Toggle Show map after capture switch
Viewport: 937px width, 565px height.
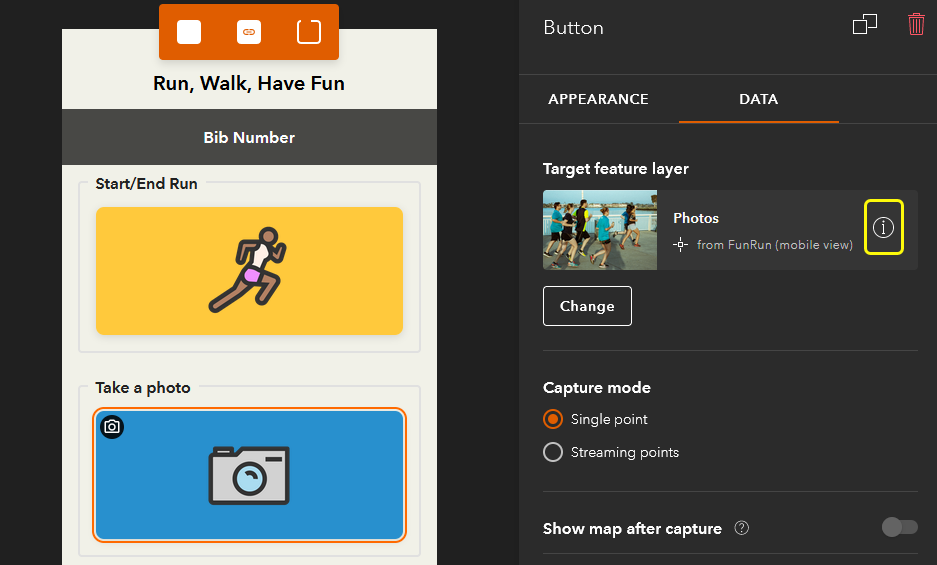[899, 527]
